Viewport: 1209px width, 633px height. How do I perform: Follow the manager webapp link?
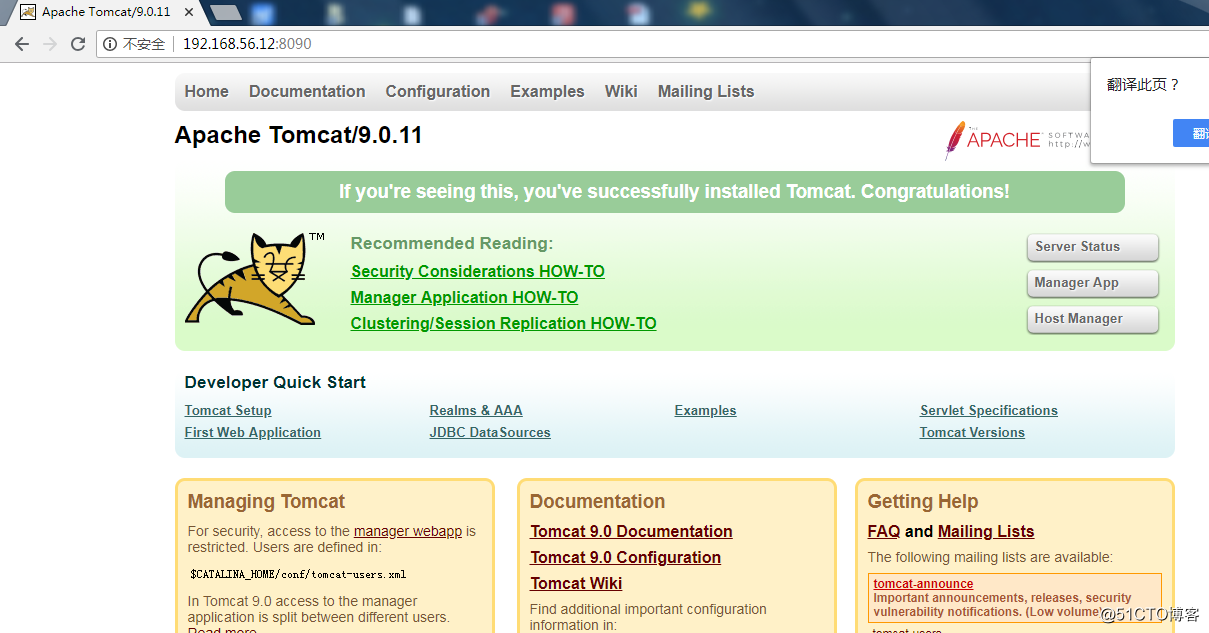tap(408, 532)
